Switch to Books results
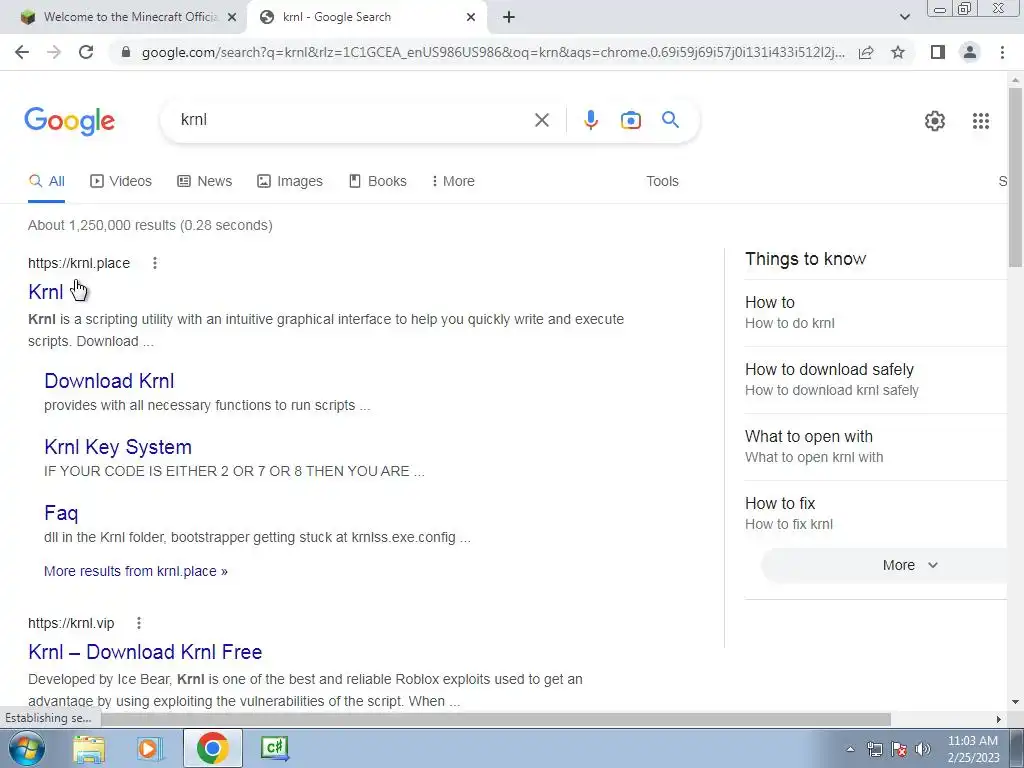This screenshot has height=768, width=1024. pyautogui.click(x=377, y=182)
